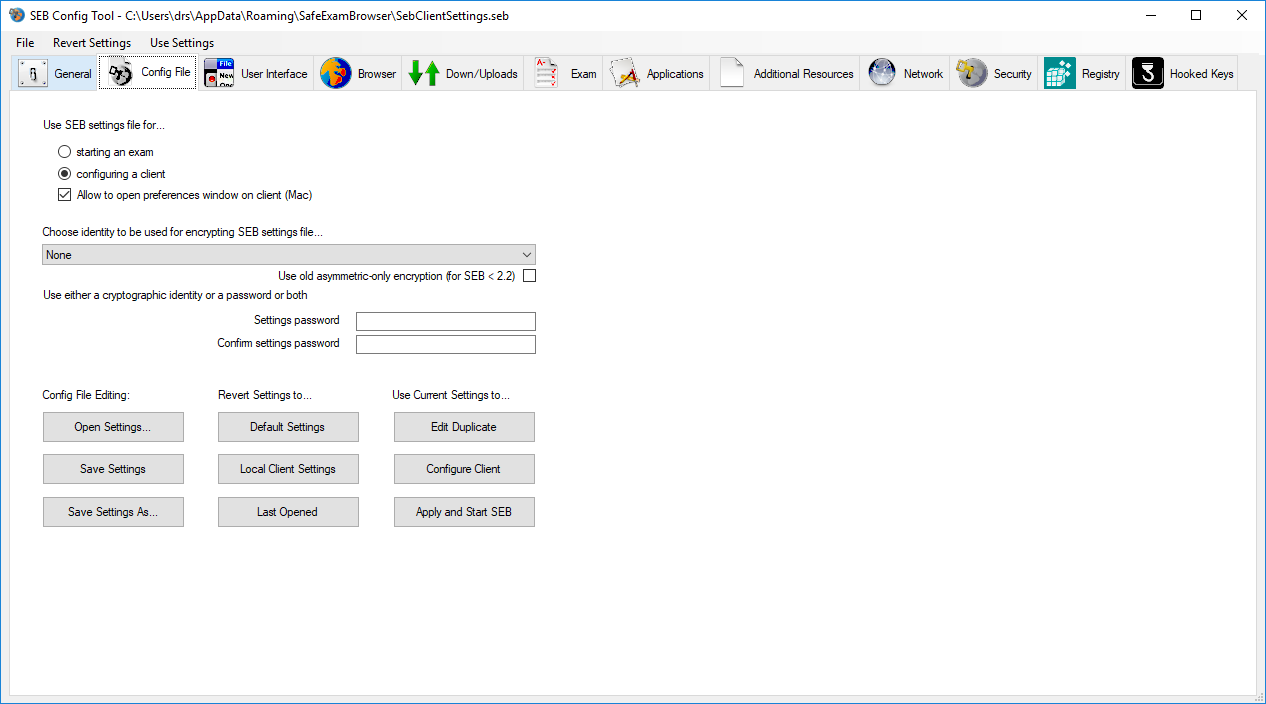Open the encryption identity dropdown
Viewport: 1266px width, 704px height.
pos(289,255)
